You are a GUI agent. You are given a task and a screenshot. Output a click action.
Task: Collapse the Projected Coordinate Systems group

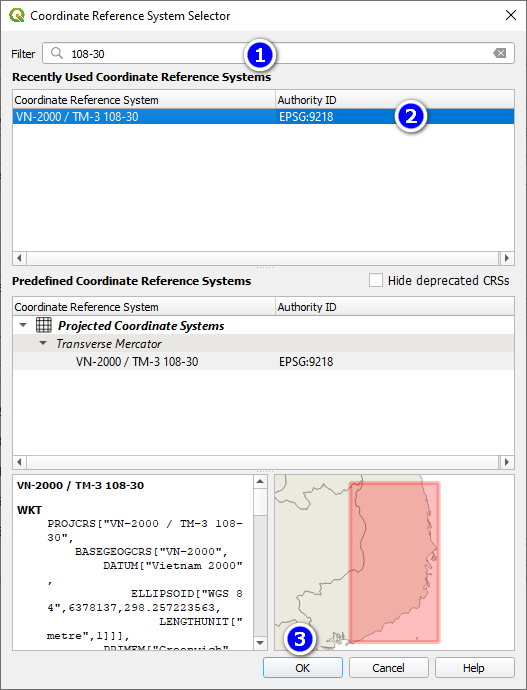(23, 325)
